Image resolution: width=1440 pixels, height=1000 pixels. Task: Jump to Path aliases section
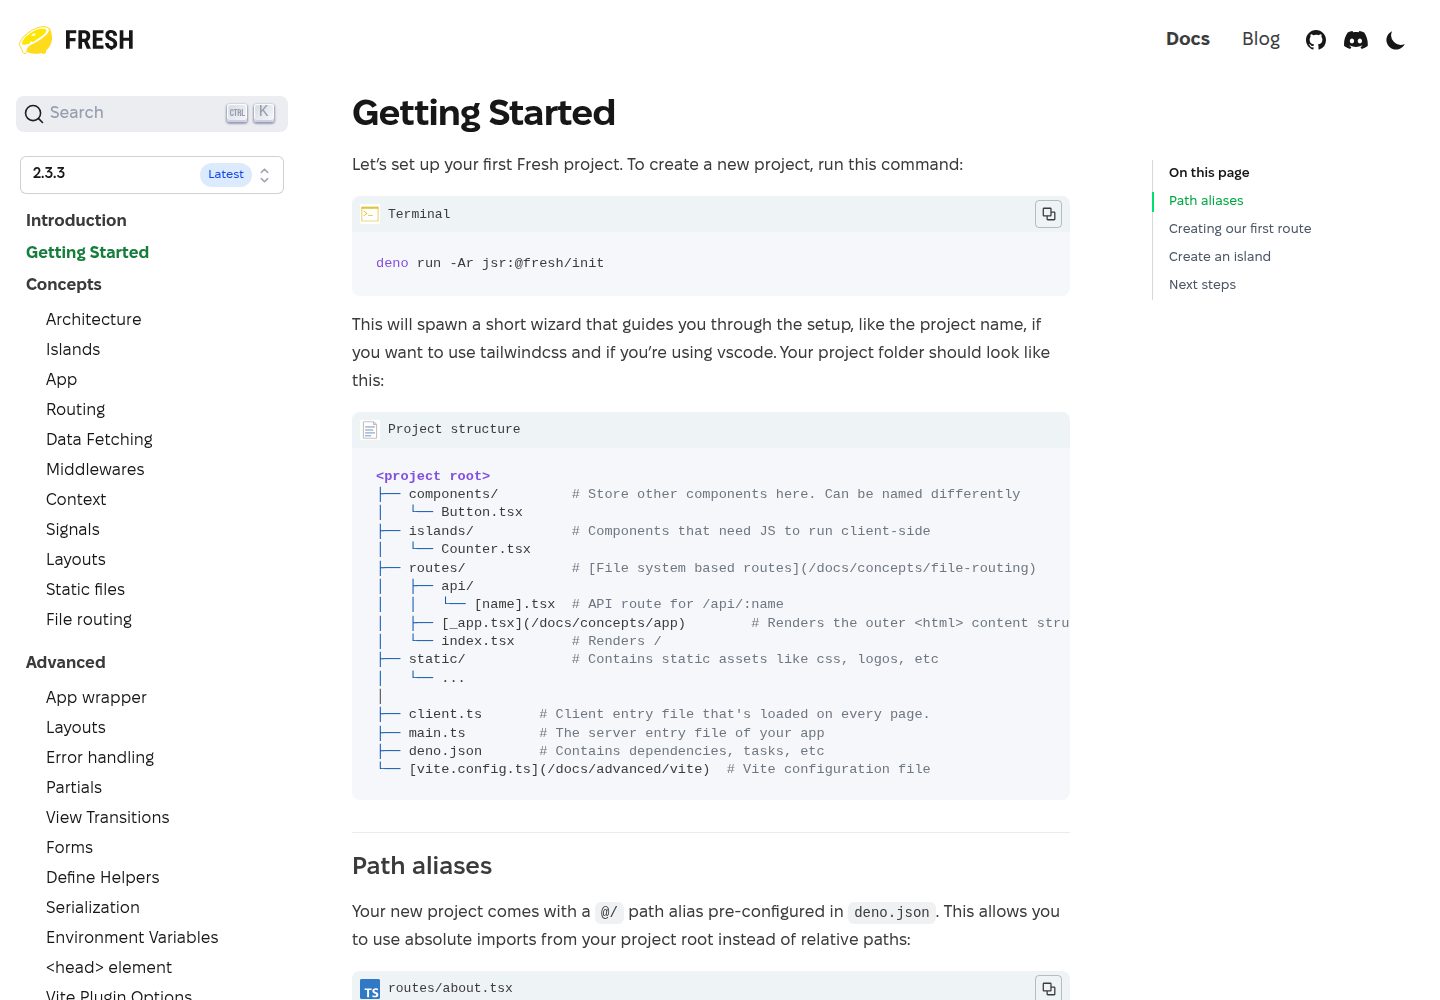tap(1206, 200)
